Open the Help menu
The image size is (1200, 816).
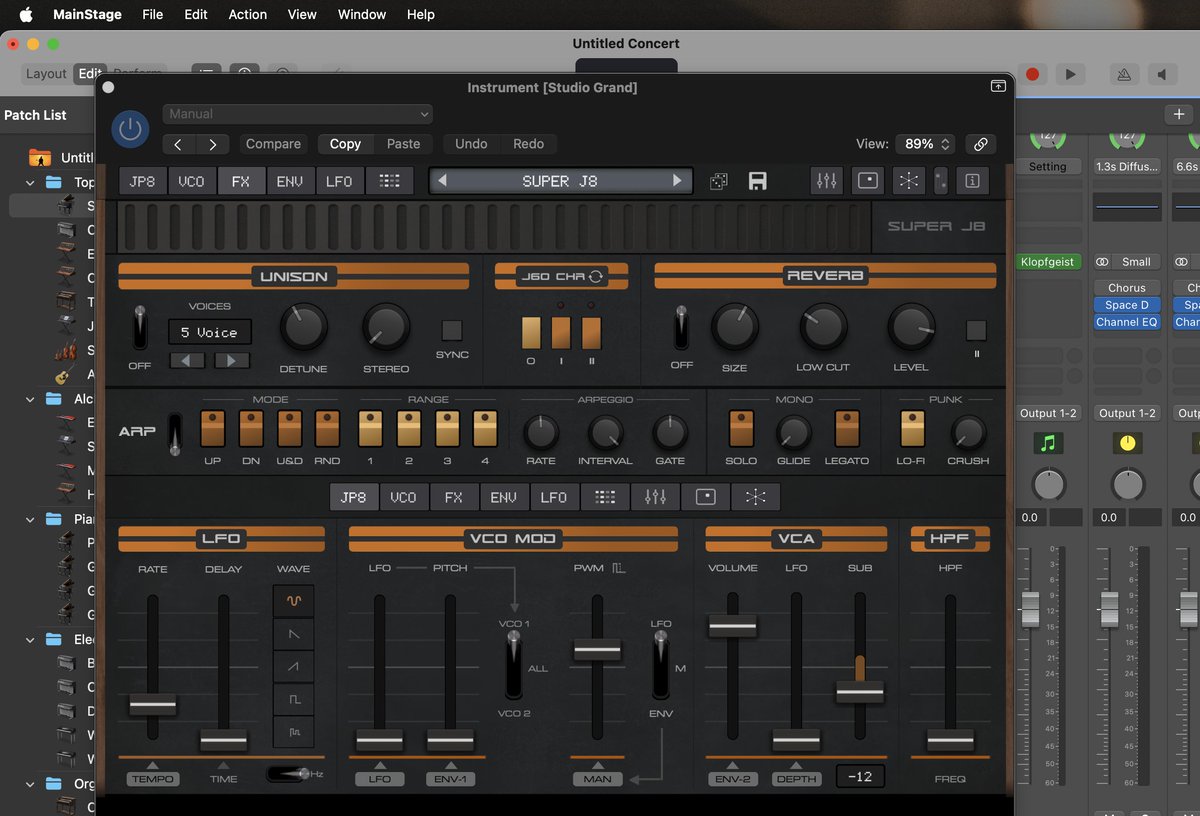[421, 14]
